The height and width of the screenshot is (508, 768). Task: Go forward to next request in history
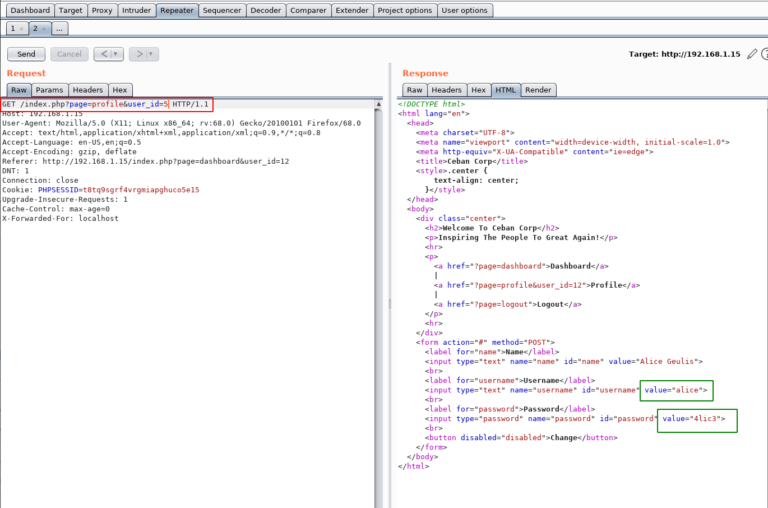tap(137, 54)
